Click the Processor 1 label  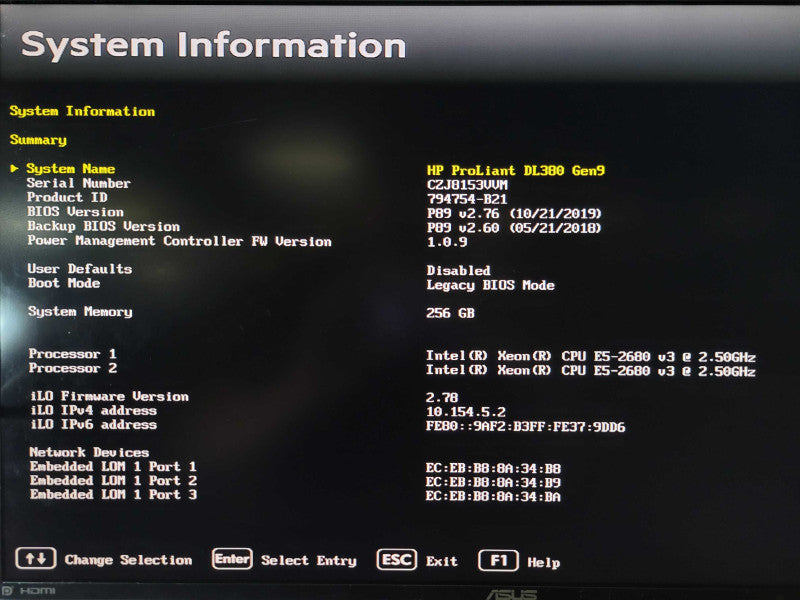click(72, 354)
